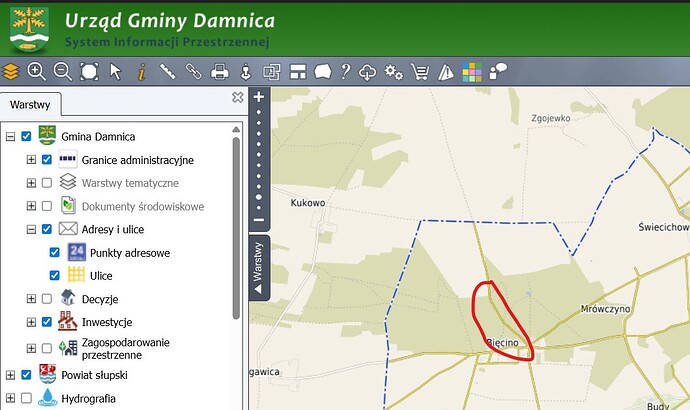Click the zoom level slider handle
Screen dimensions: 690x410
coord(259,197)
